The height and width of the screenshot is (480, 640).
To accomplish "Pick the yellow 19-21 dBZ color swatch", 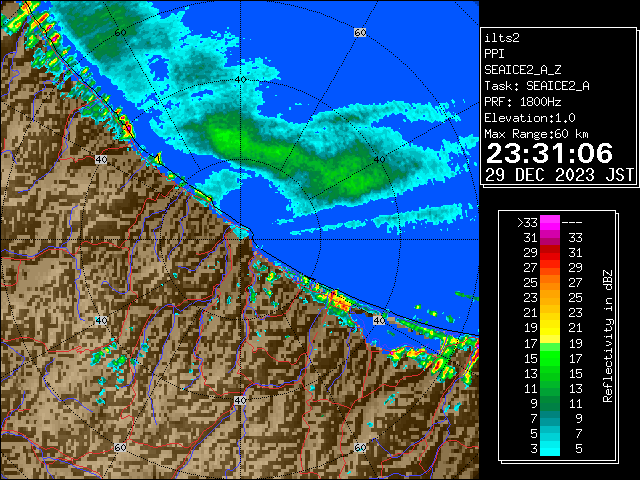I will [550, 328].
